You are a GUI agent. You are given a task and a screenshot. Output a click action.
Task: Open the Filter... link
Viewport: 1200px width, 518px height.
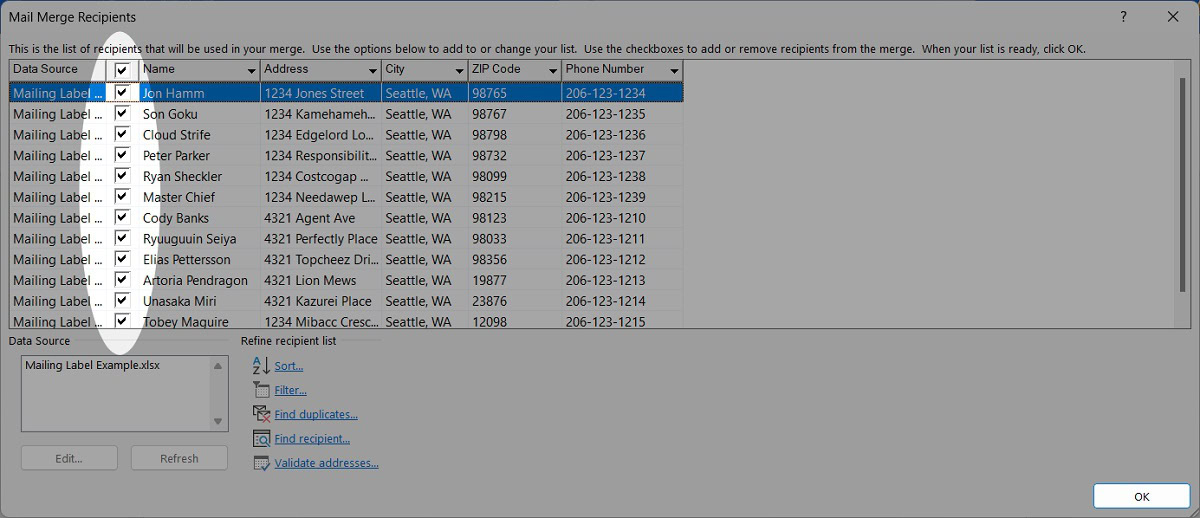pyautogui.click(x=290, y=390)
